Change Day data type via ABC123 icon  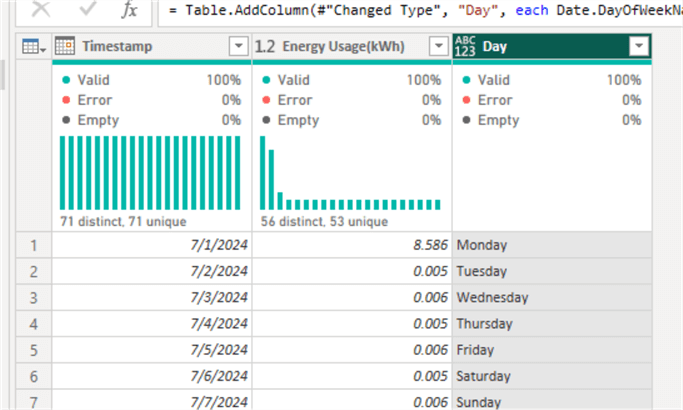[x=465, y=47]
